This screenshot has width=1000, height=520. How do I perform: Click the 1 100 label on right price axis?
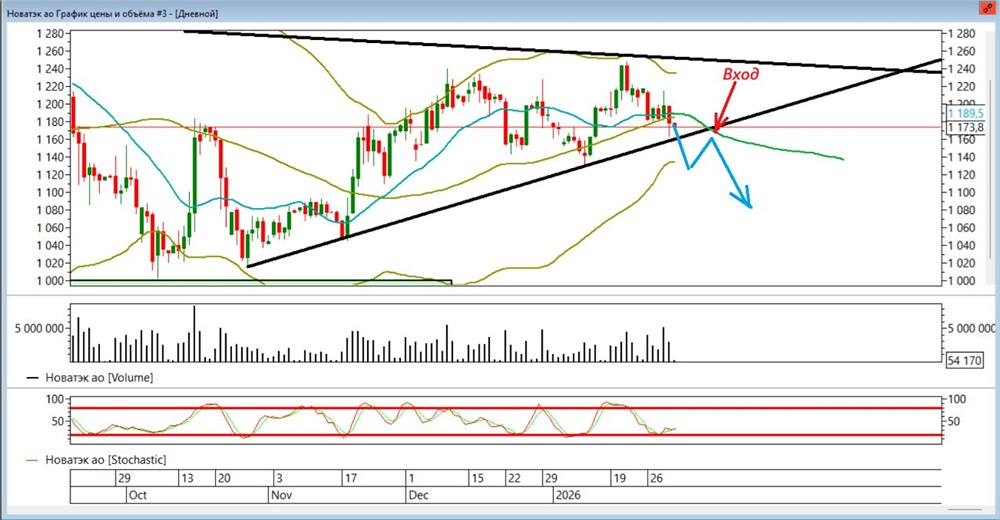coord(962,192)
